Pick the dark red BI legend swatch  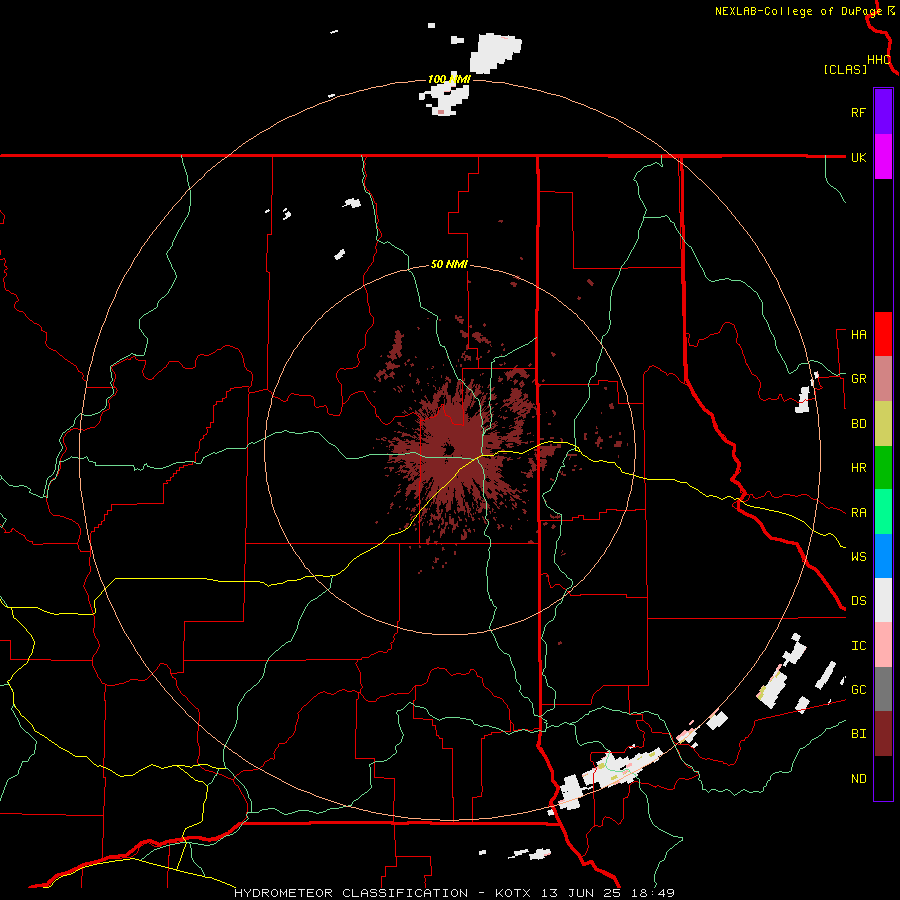tap(883, 734)
